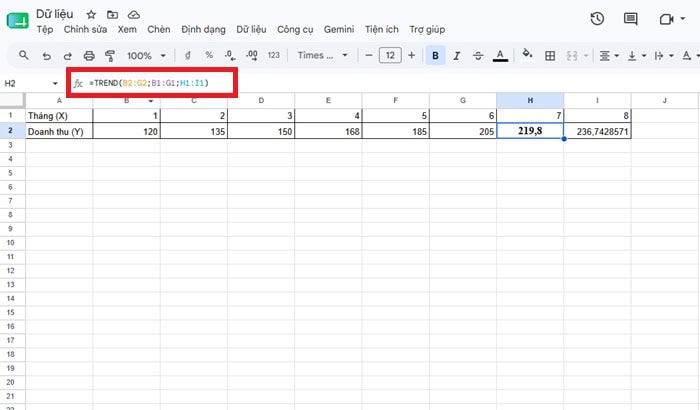The image size is (700, 410).
Task: Open the comments icon
Action: [x=630, y=19]
